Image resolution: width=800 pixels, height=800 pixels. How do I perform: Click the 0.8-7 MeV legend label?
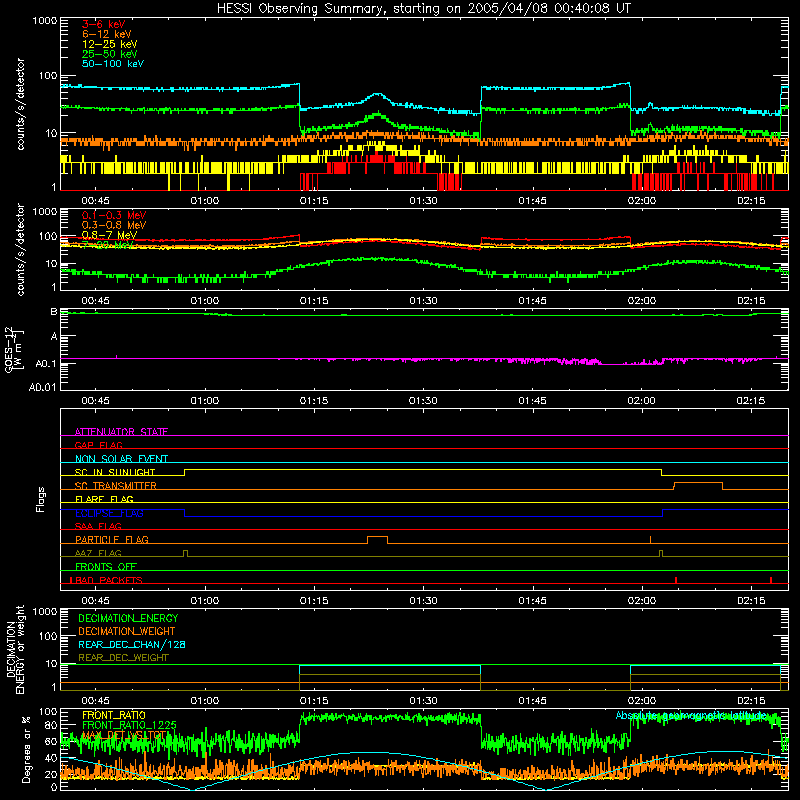109,235
